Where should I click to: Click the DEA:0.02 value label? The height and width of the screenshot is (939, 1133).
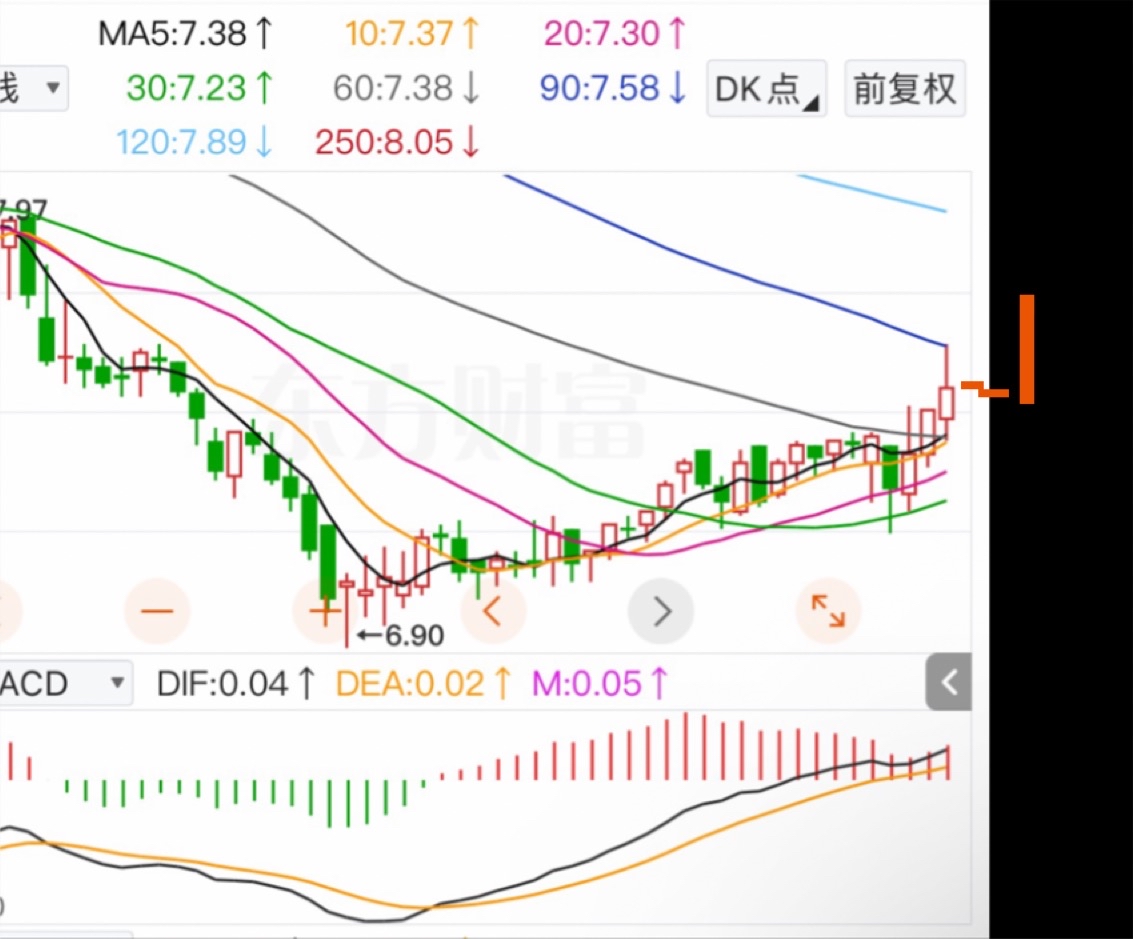click(424, 683)
